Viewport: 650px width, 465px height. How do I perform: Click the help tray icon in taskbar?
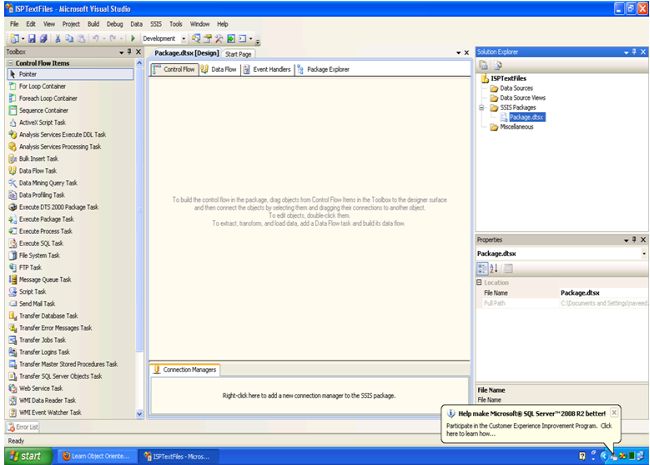pyautogui.click(x=582, y=456)
